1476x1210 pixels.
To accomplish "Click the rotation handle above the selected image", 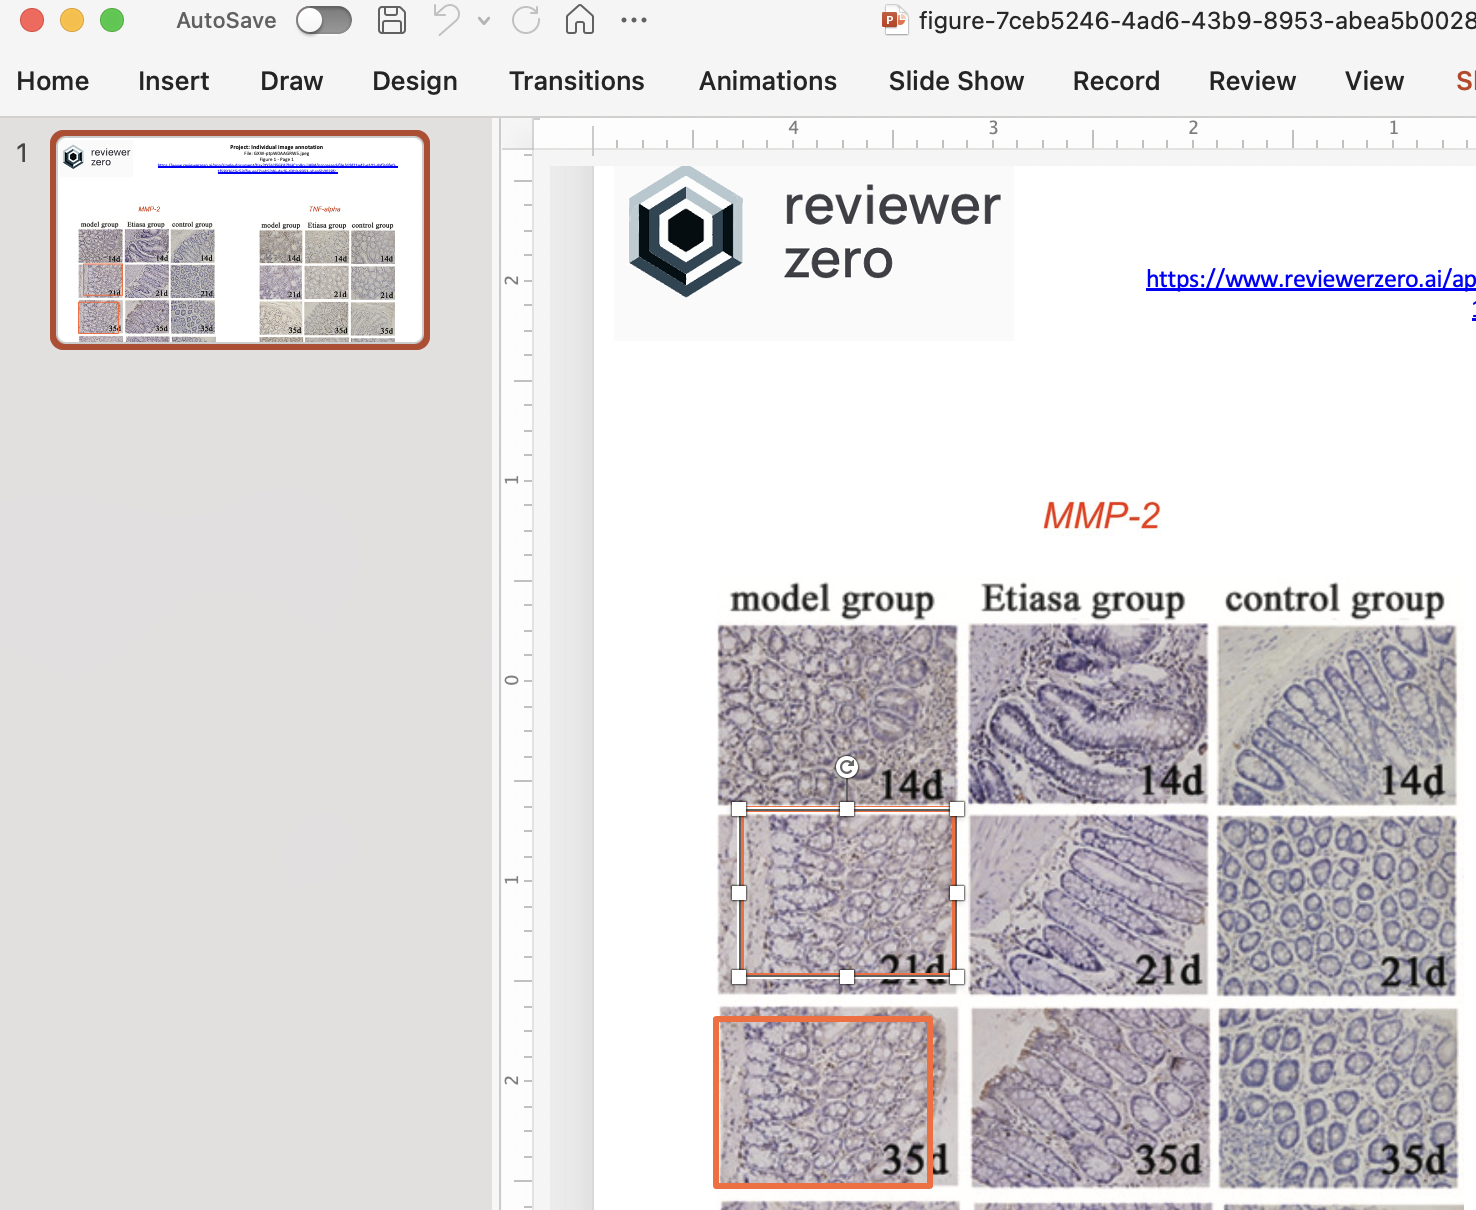I will coord(846,766).
